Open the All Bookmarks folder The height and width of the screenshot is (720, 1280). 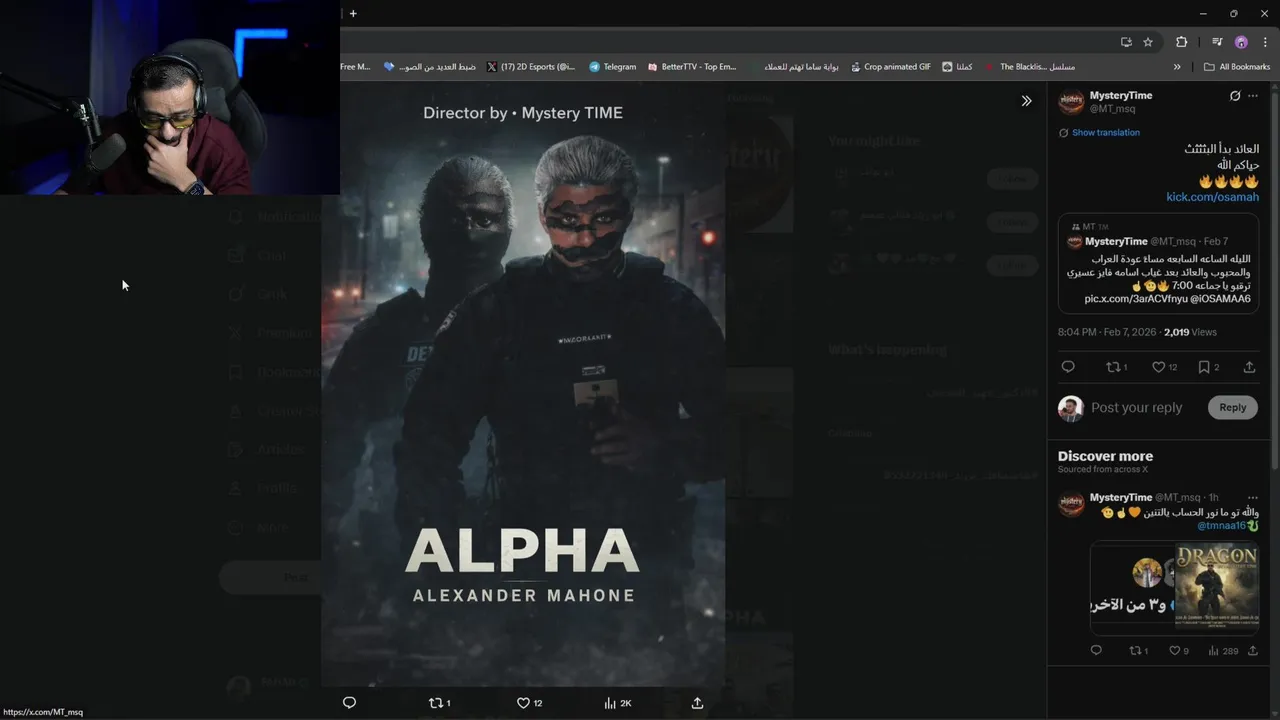tap(1237, 67)
